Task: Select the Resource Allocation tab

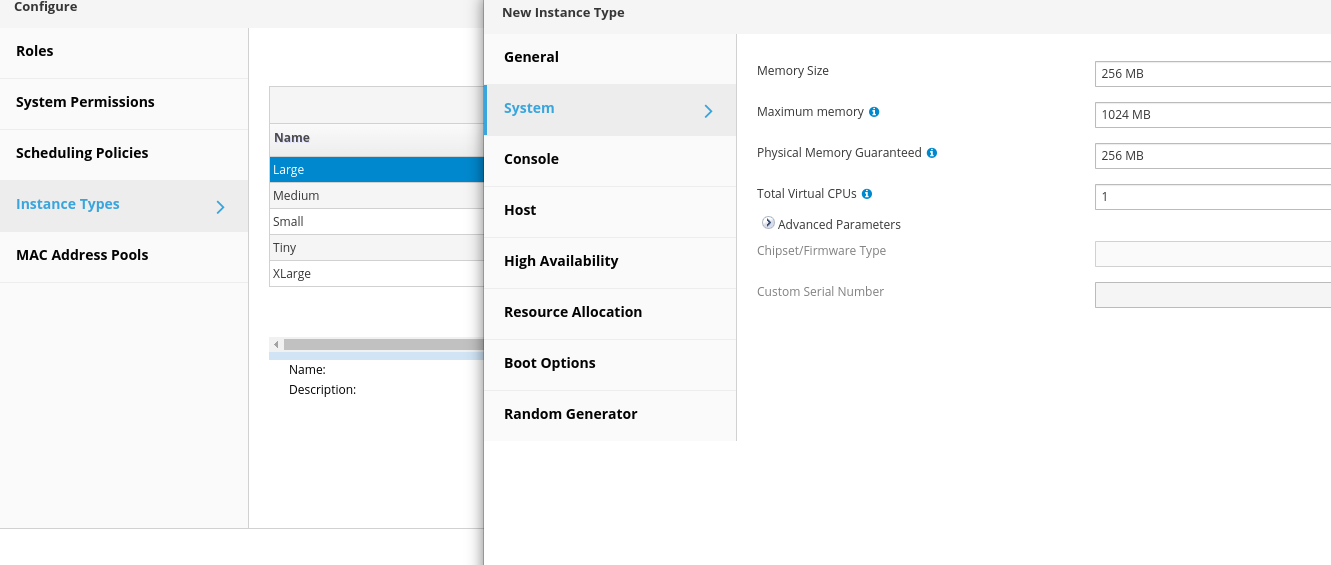Action: click(573, 312)
